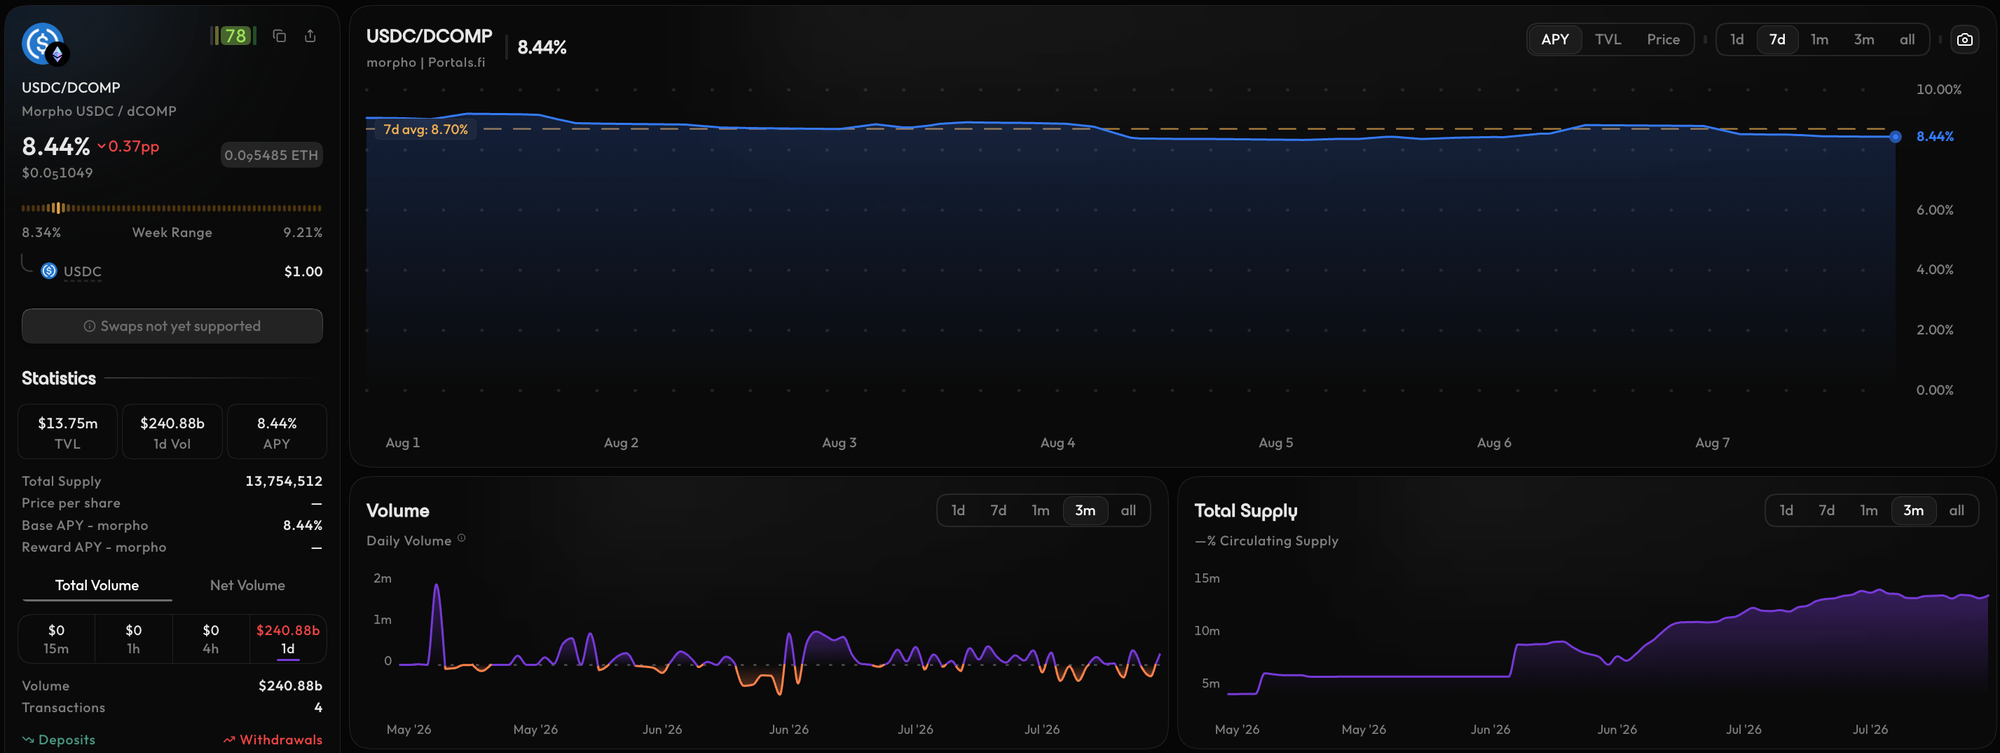Click the USDC coin icon

pos(49,271)
